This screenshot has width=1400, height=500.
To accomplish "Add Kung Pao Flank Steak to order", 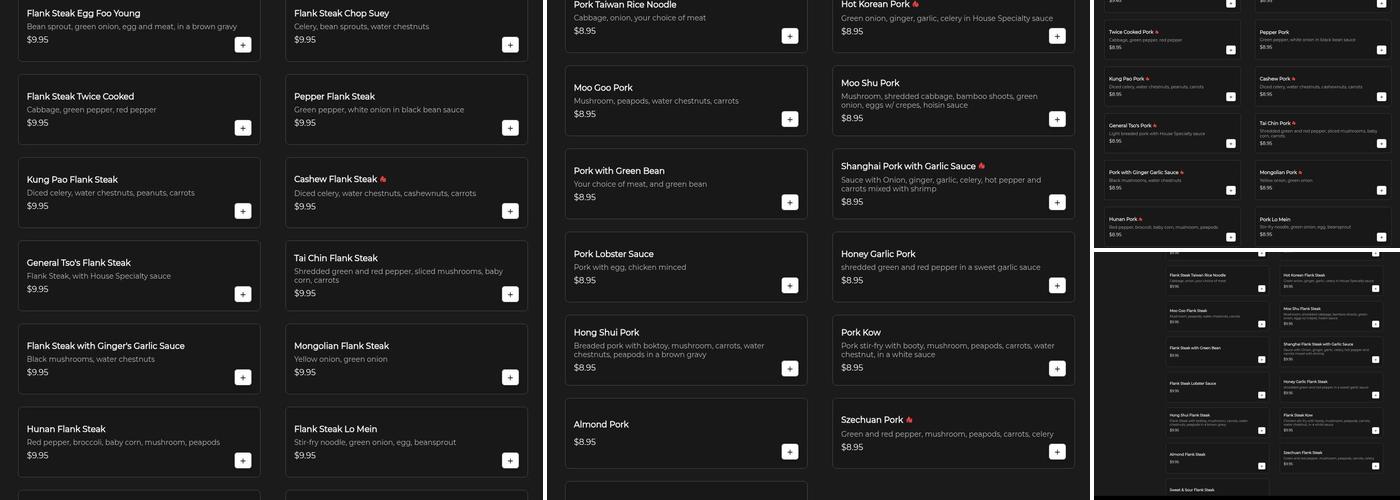I will (x=243, y=210).
